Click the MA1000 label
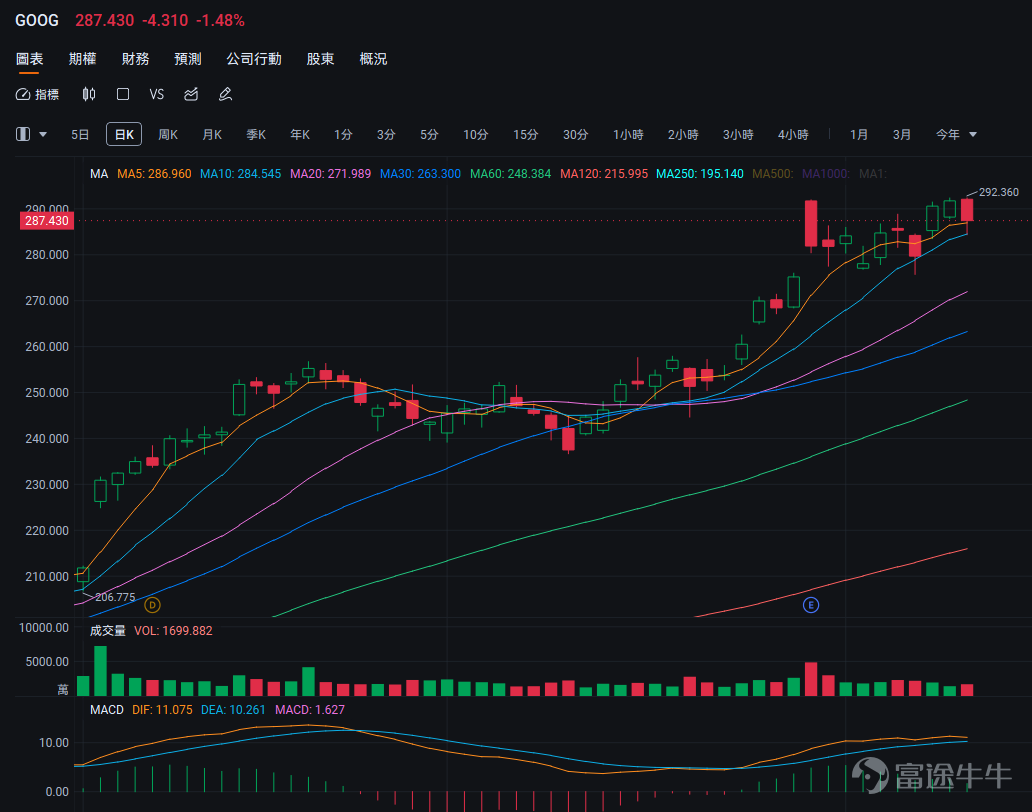 tap(826, 174)
